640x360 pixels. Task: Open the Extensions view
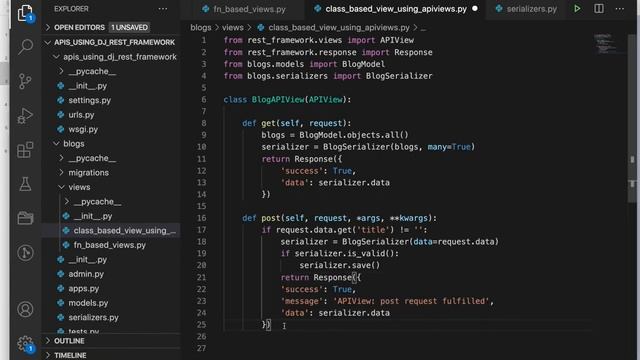tap(25, 150)
